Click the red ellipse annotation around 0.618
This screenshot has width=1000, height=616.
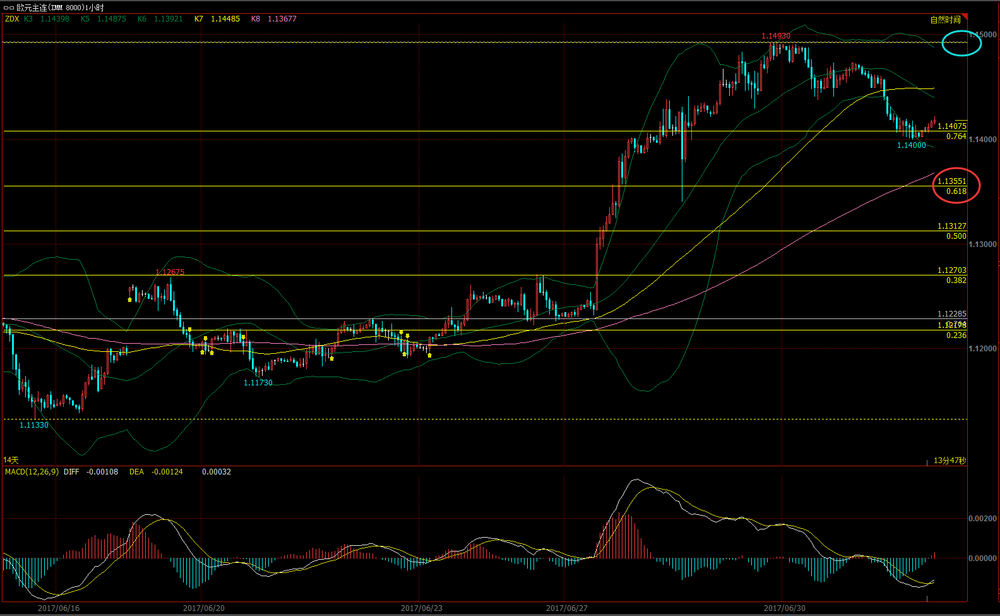pyautogui.click(x=957, y=185)
